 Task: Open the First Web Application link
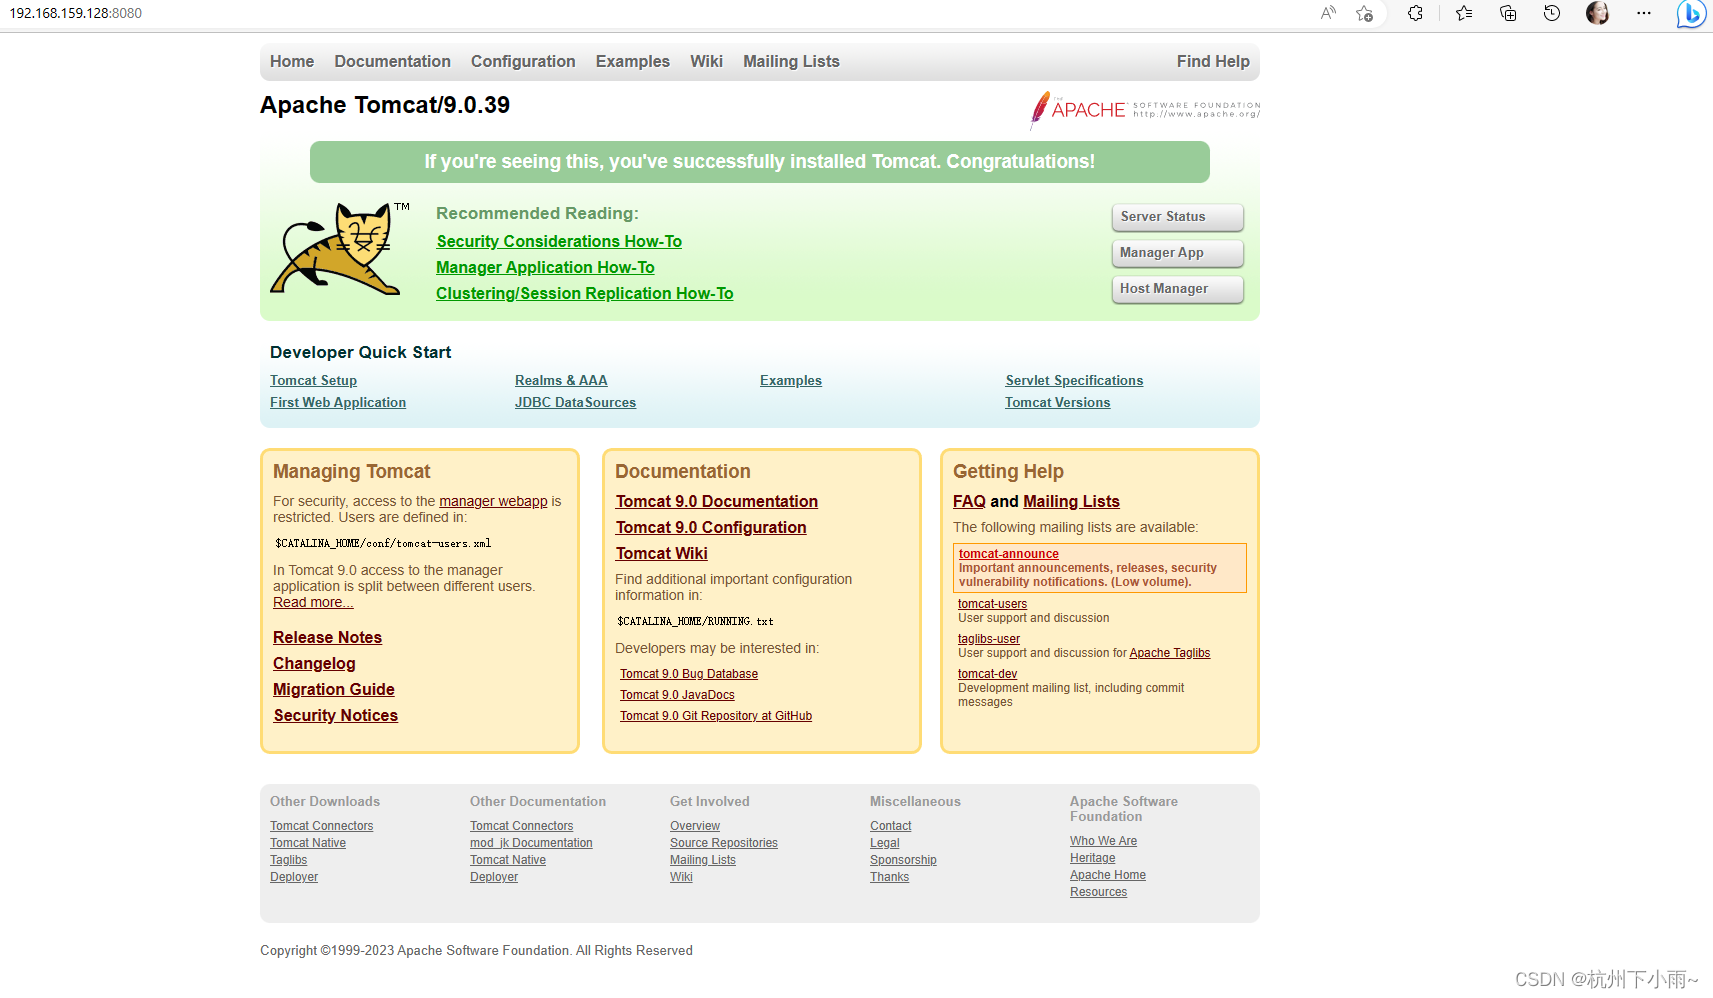(x=338, y=402)
